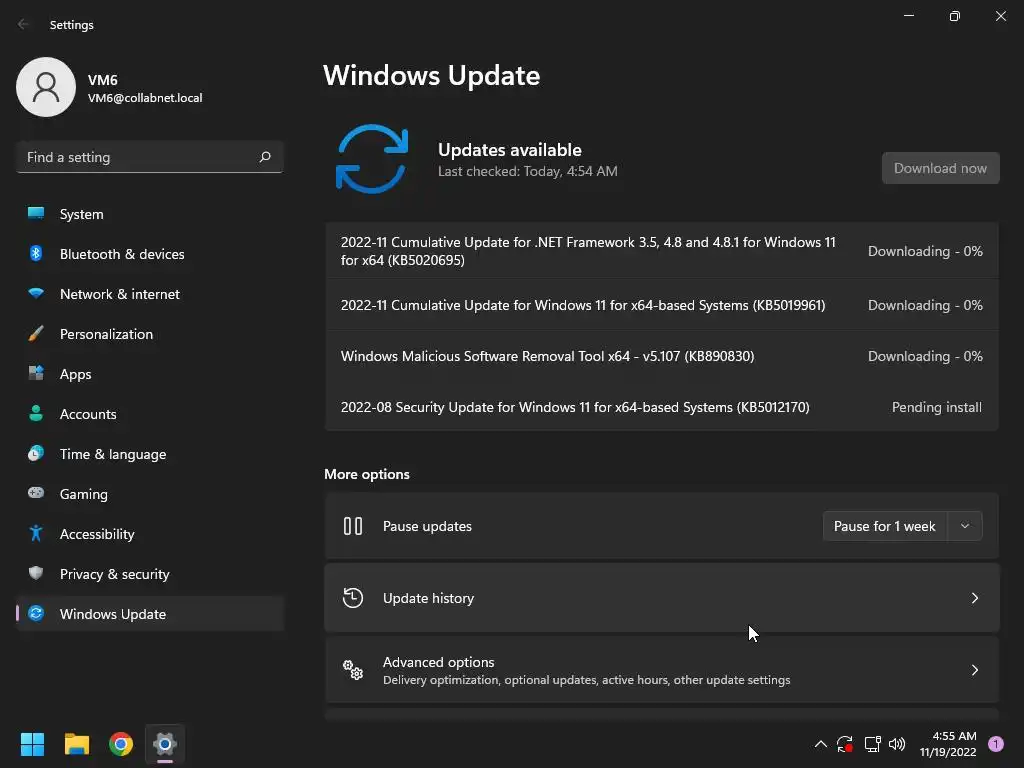Open the Advanced options row

pyautogui.click(x=662, y=669)
